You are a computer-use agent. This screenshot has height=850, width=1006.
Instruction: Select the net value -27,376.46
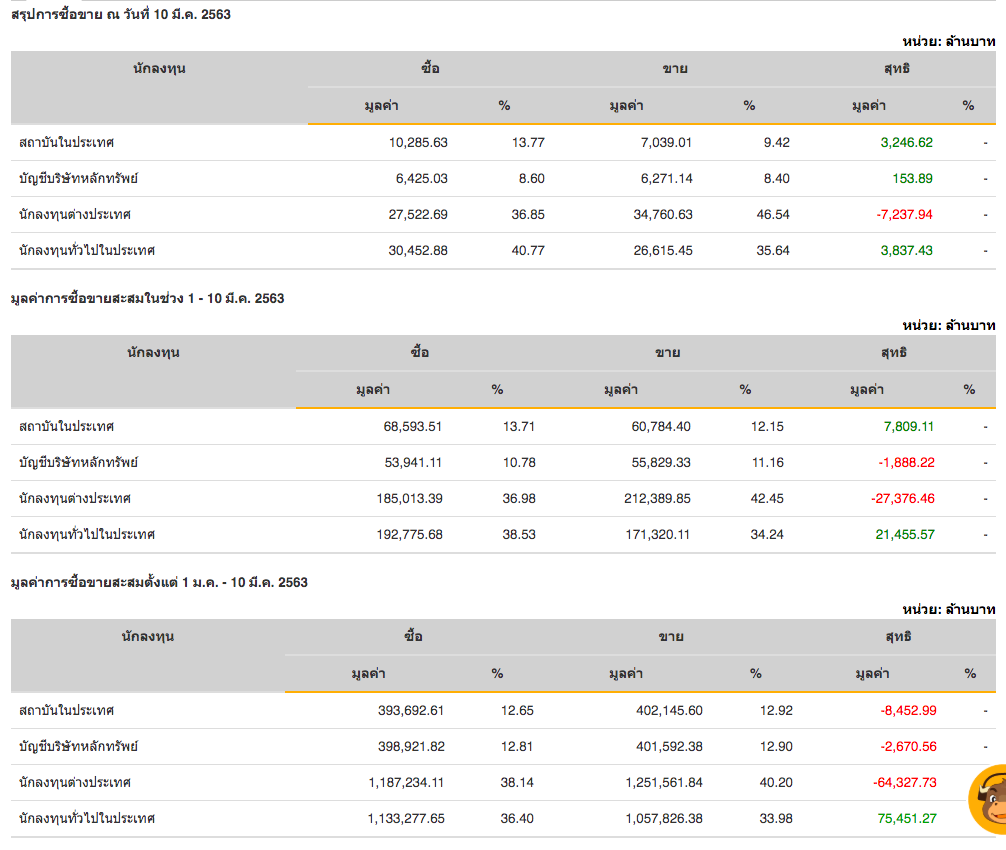pyautogui.click(x=902, y=498)
